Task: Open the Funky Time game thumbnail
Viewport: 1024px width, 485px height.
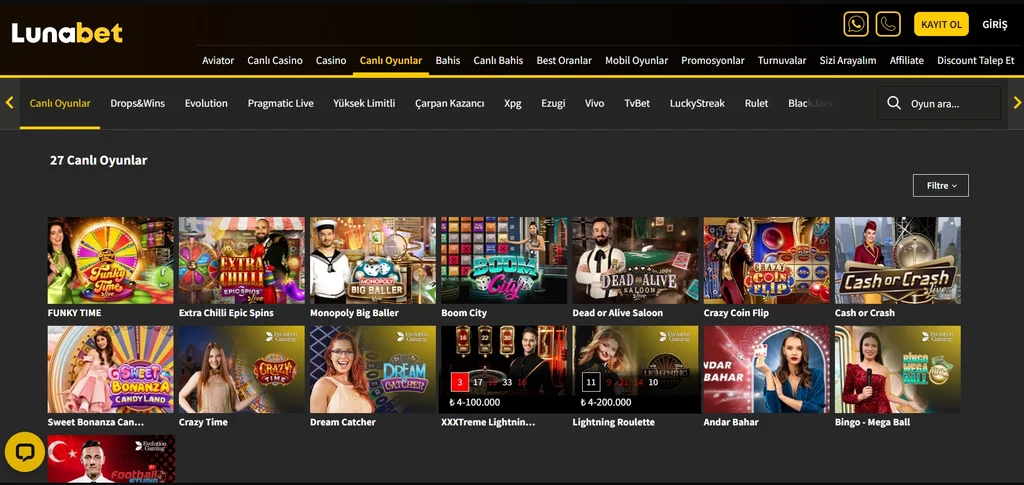Action: [110, 260]
